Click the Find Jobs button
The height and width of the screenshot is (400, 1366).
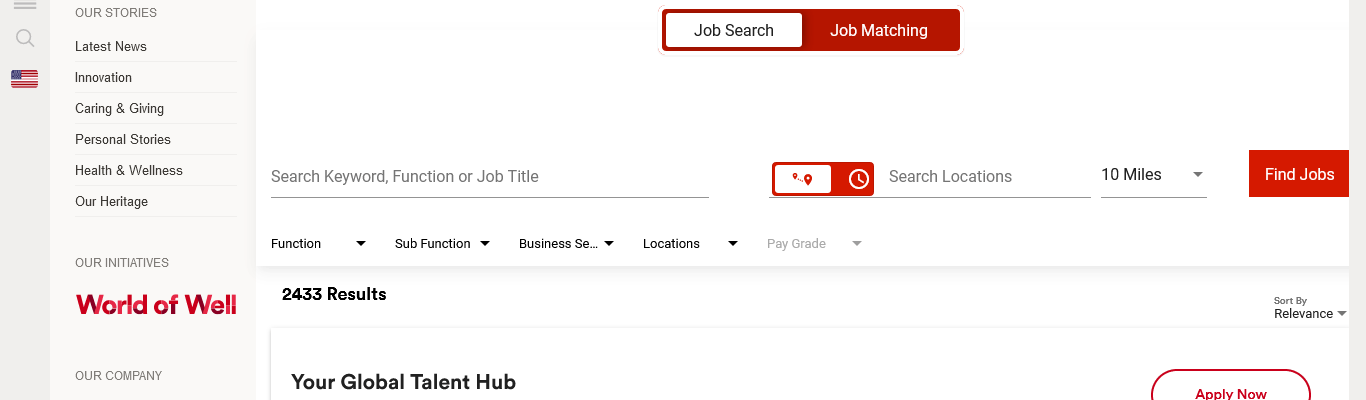[x=1298, y=174]
